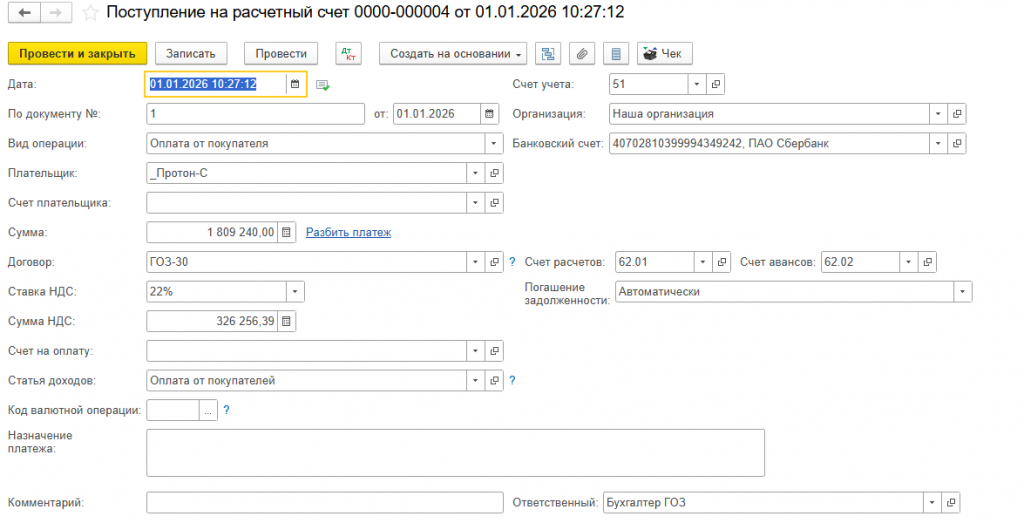Open calendar for the Дата field
The height and width of the screenshot is (523, 1024).
pos(295,84)
